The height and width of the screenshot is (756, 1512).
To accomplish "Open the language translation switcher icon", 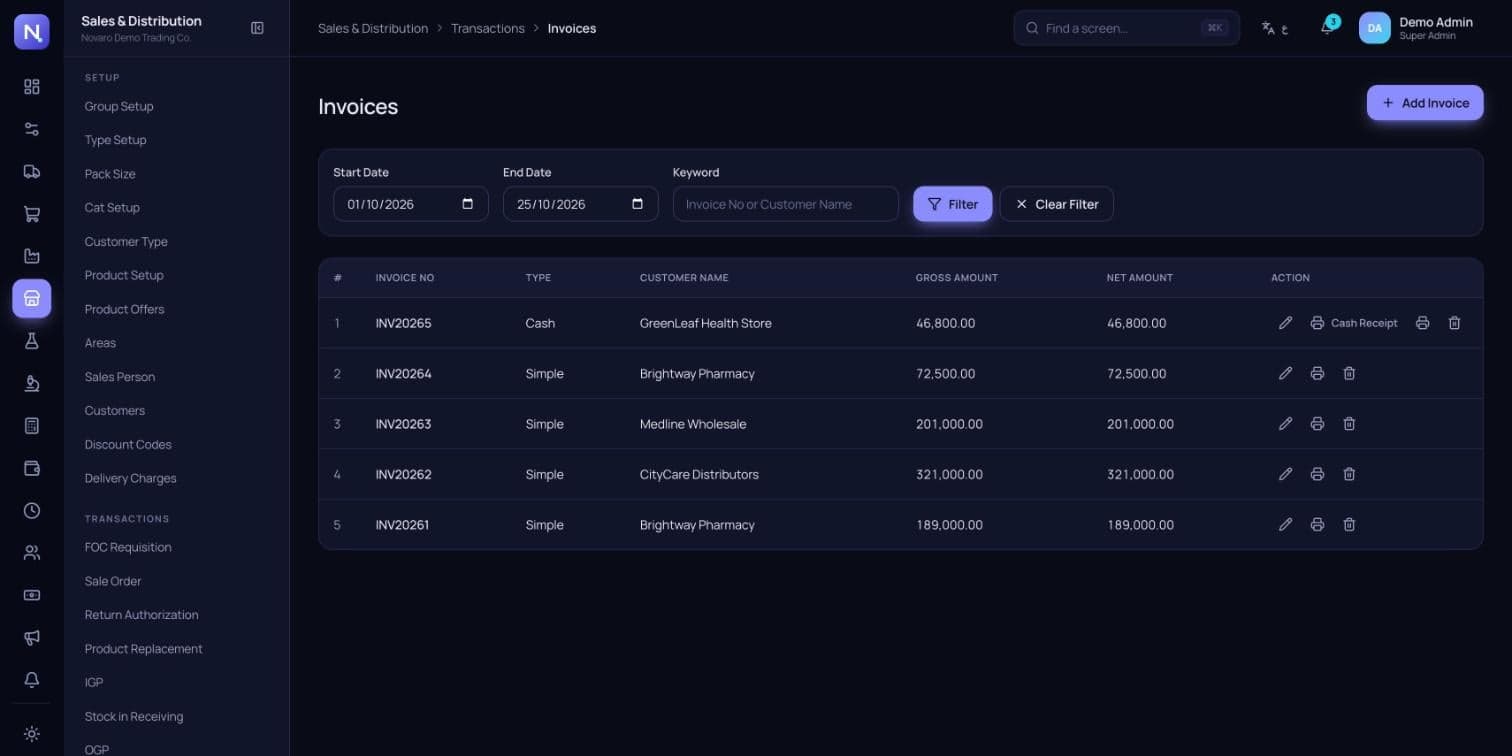I will [x=1274, y=28].
